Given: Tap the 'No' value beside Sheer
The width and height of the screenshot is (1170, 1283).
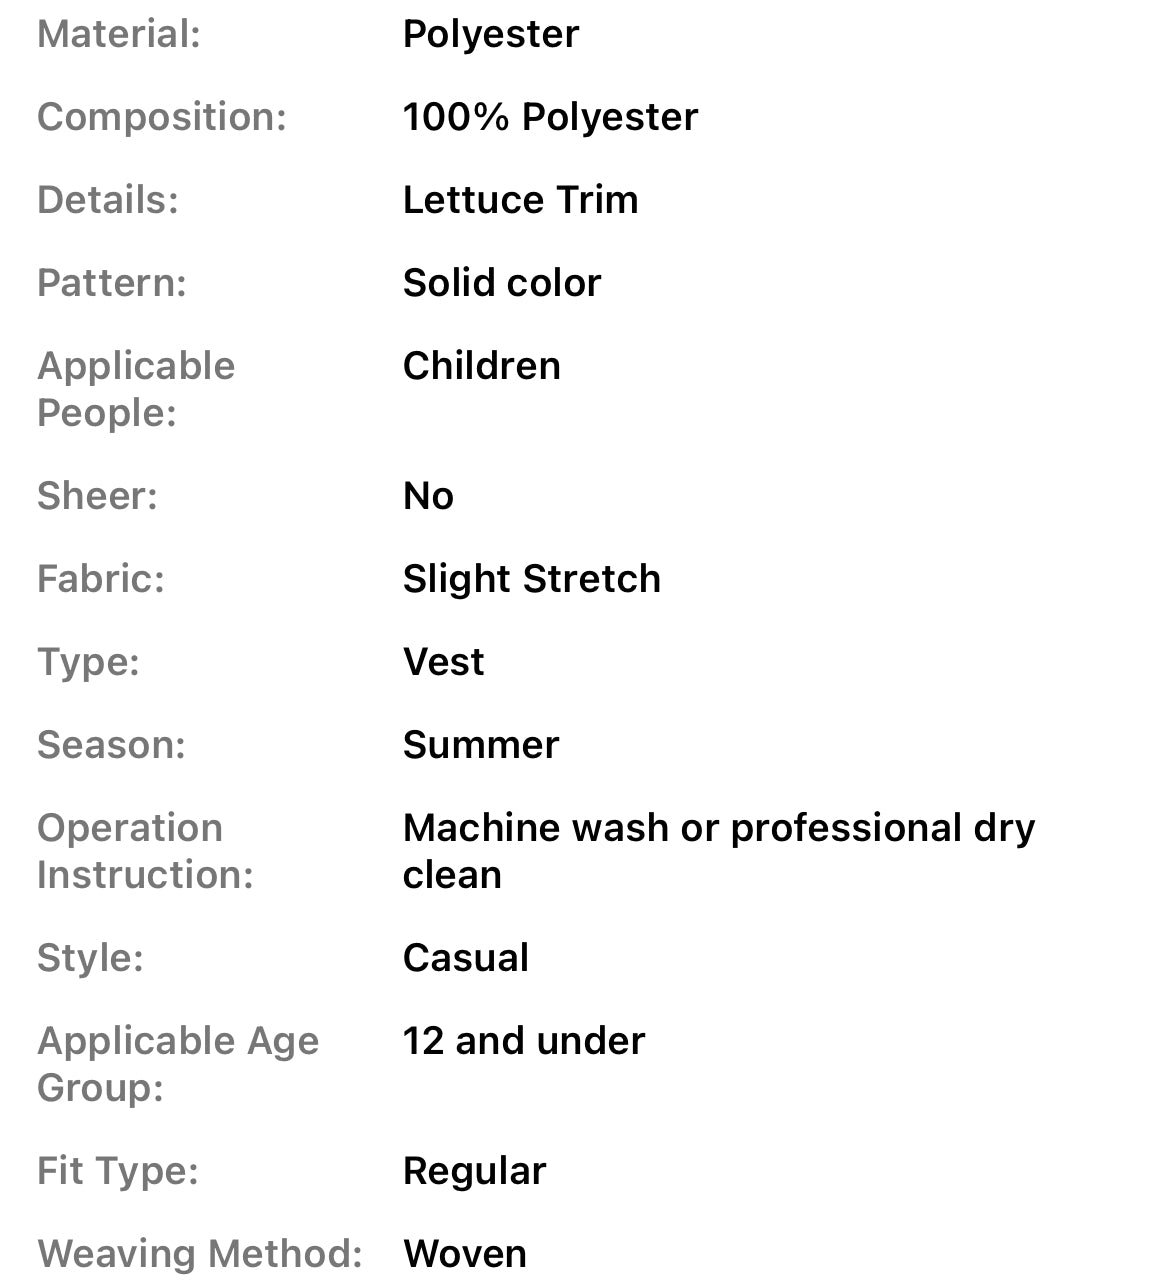Looking at the screenshot, I should point(428,496).
